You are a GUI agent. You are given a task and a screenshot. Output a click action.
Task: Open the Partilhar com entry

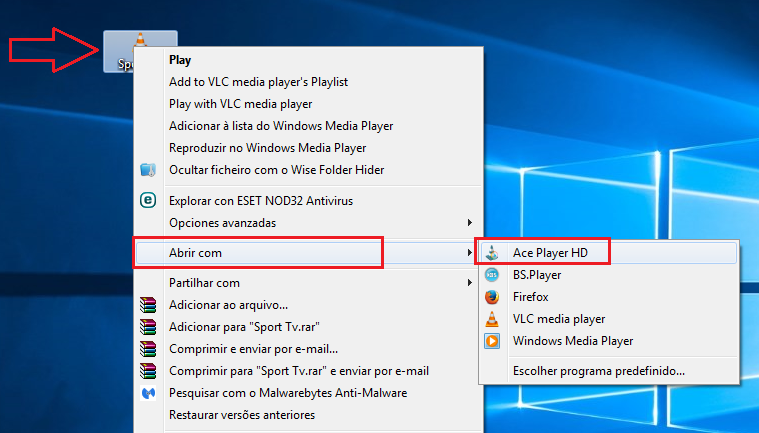click(x=308, y=283)
